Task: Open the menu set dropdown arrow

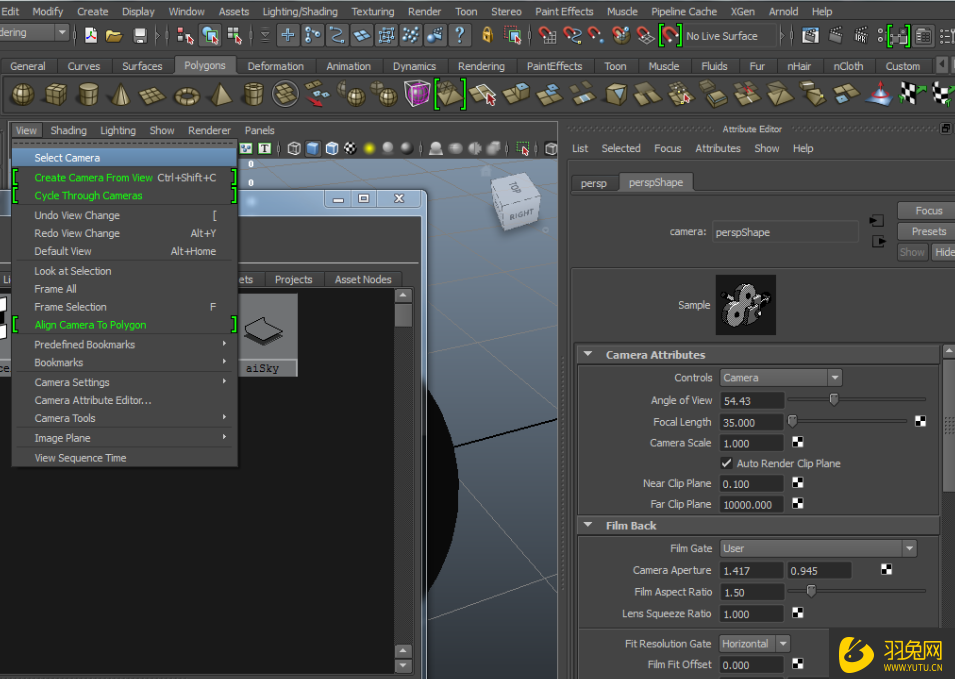Action: pos(62,32)
